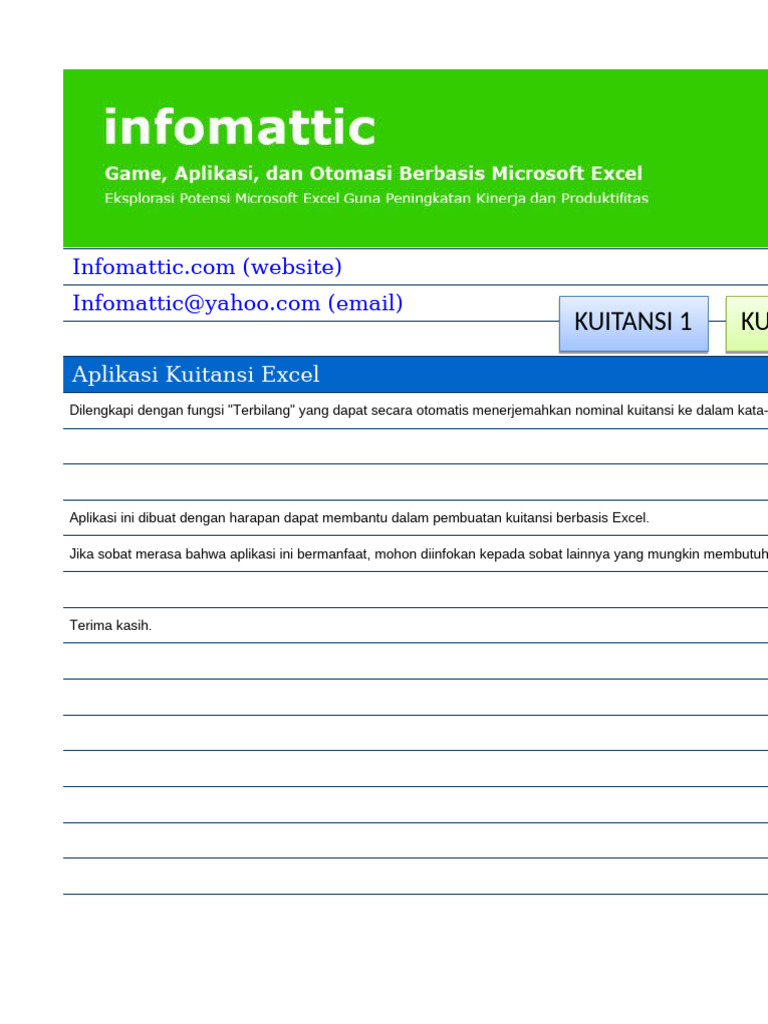This screenshot has width=768, height=1024.
Task: Select the 'Game, Aplikasi, dan Otomasi' subtitle
Action: 373,174
